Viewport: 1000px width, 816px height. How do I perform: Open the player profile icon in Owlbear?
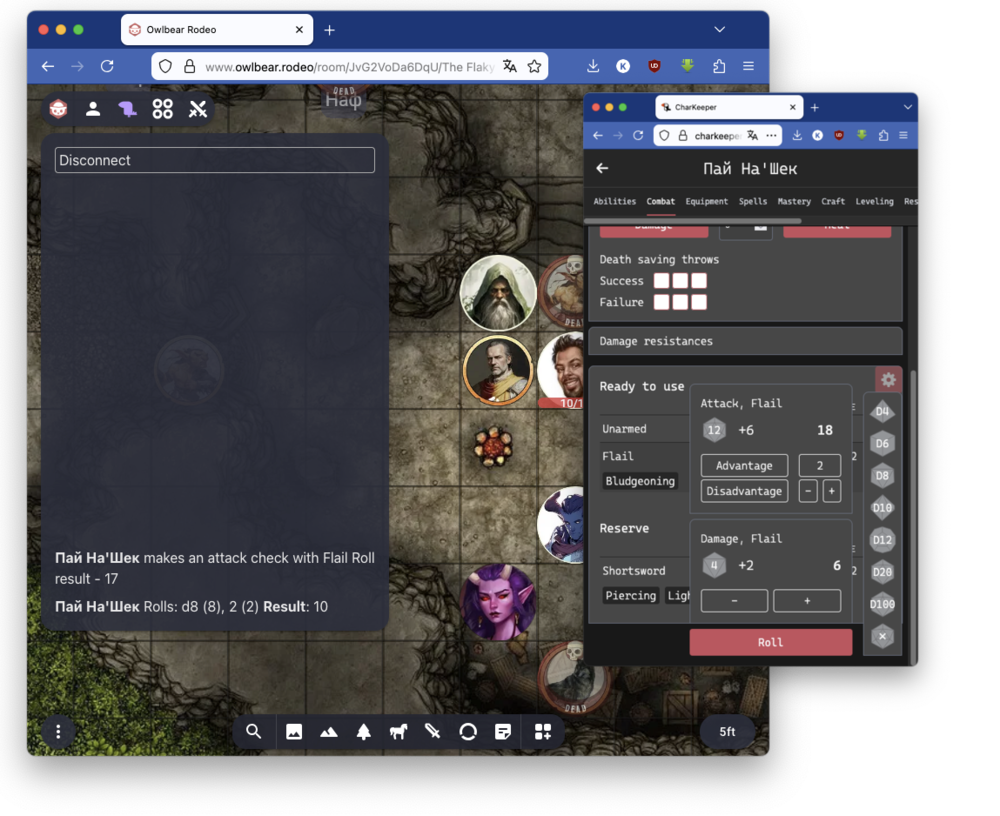(93, 110)
